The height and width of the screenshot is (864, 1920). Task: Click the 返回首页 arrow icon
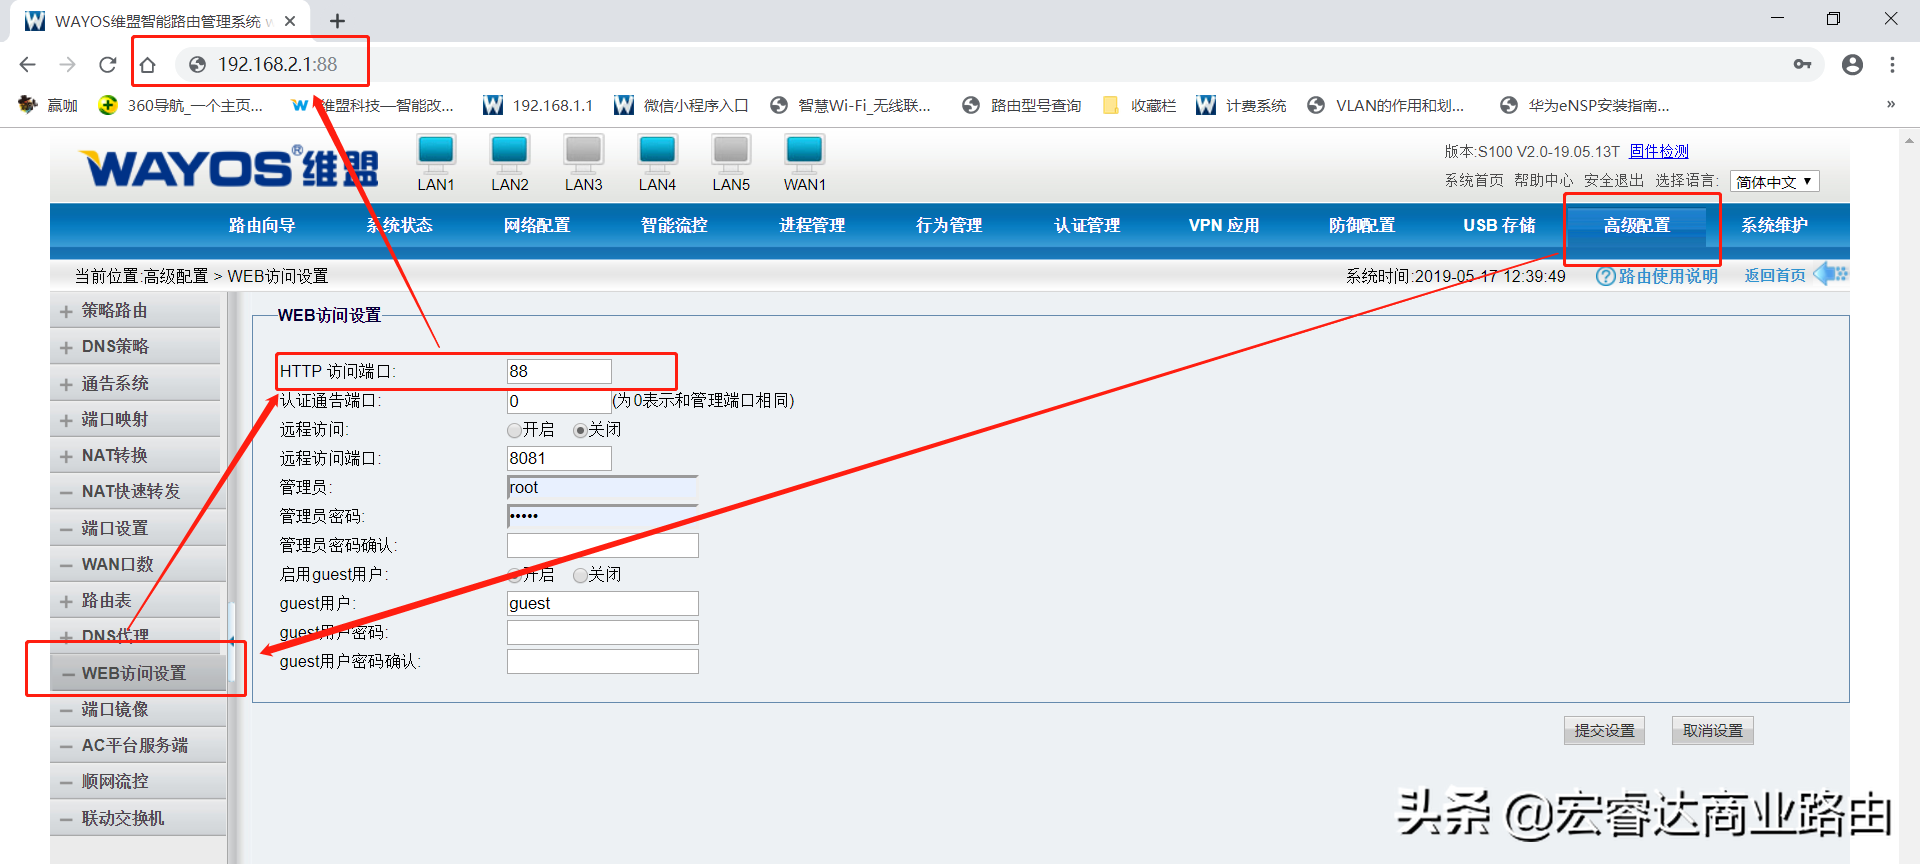[x=1830, y=273]
